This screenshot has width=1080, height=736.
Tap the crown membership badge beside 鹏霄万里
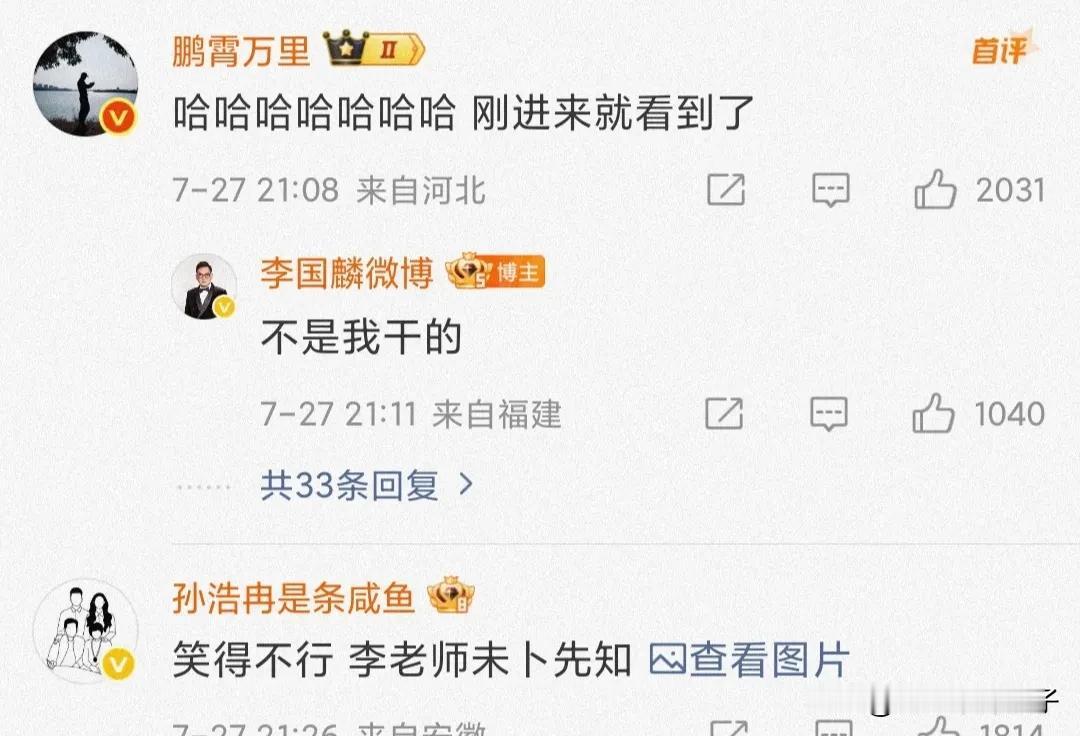pyautogui.click(x=375, y=49)
